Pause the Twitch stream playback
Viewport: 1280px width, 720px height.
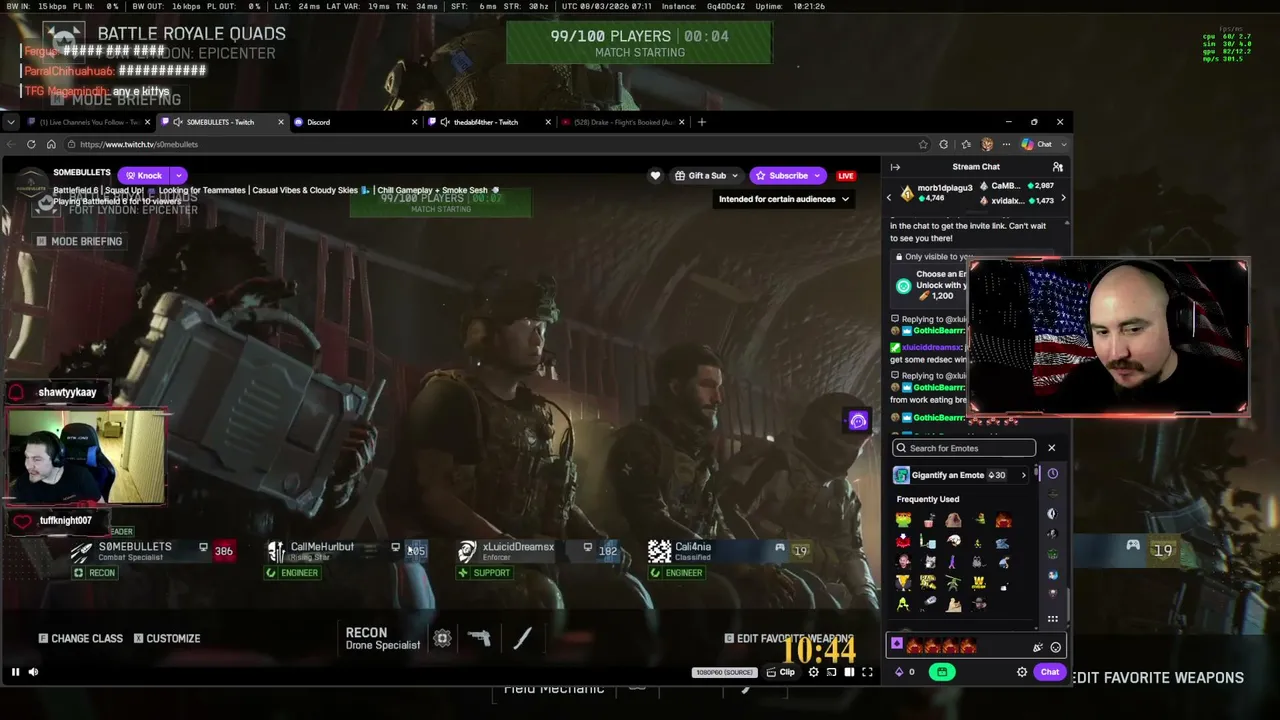click(x=15, y=672)
